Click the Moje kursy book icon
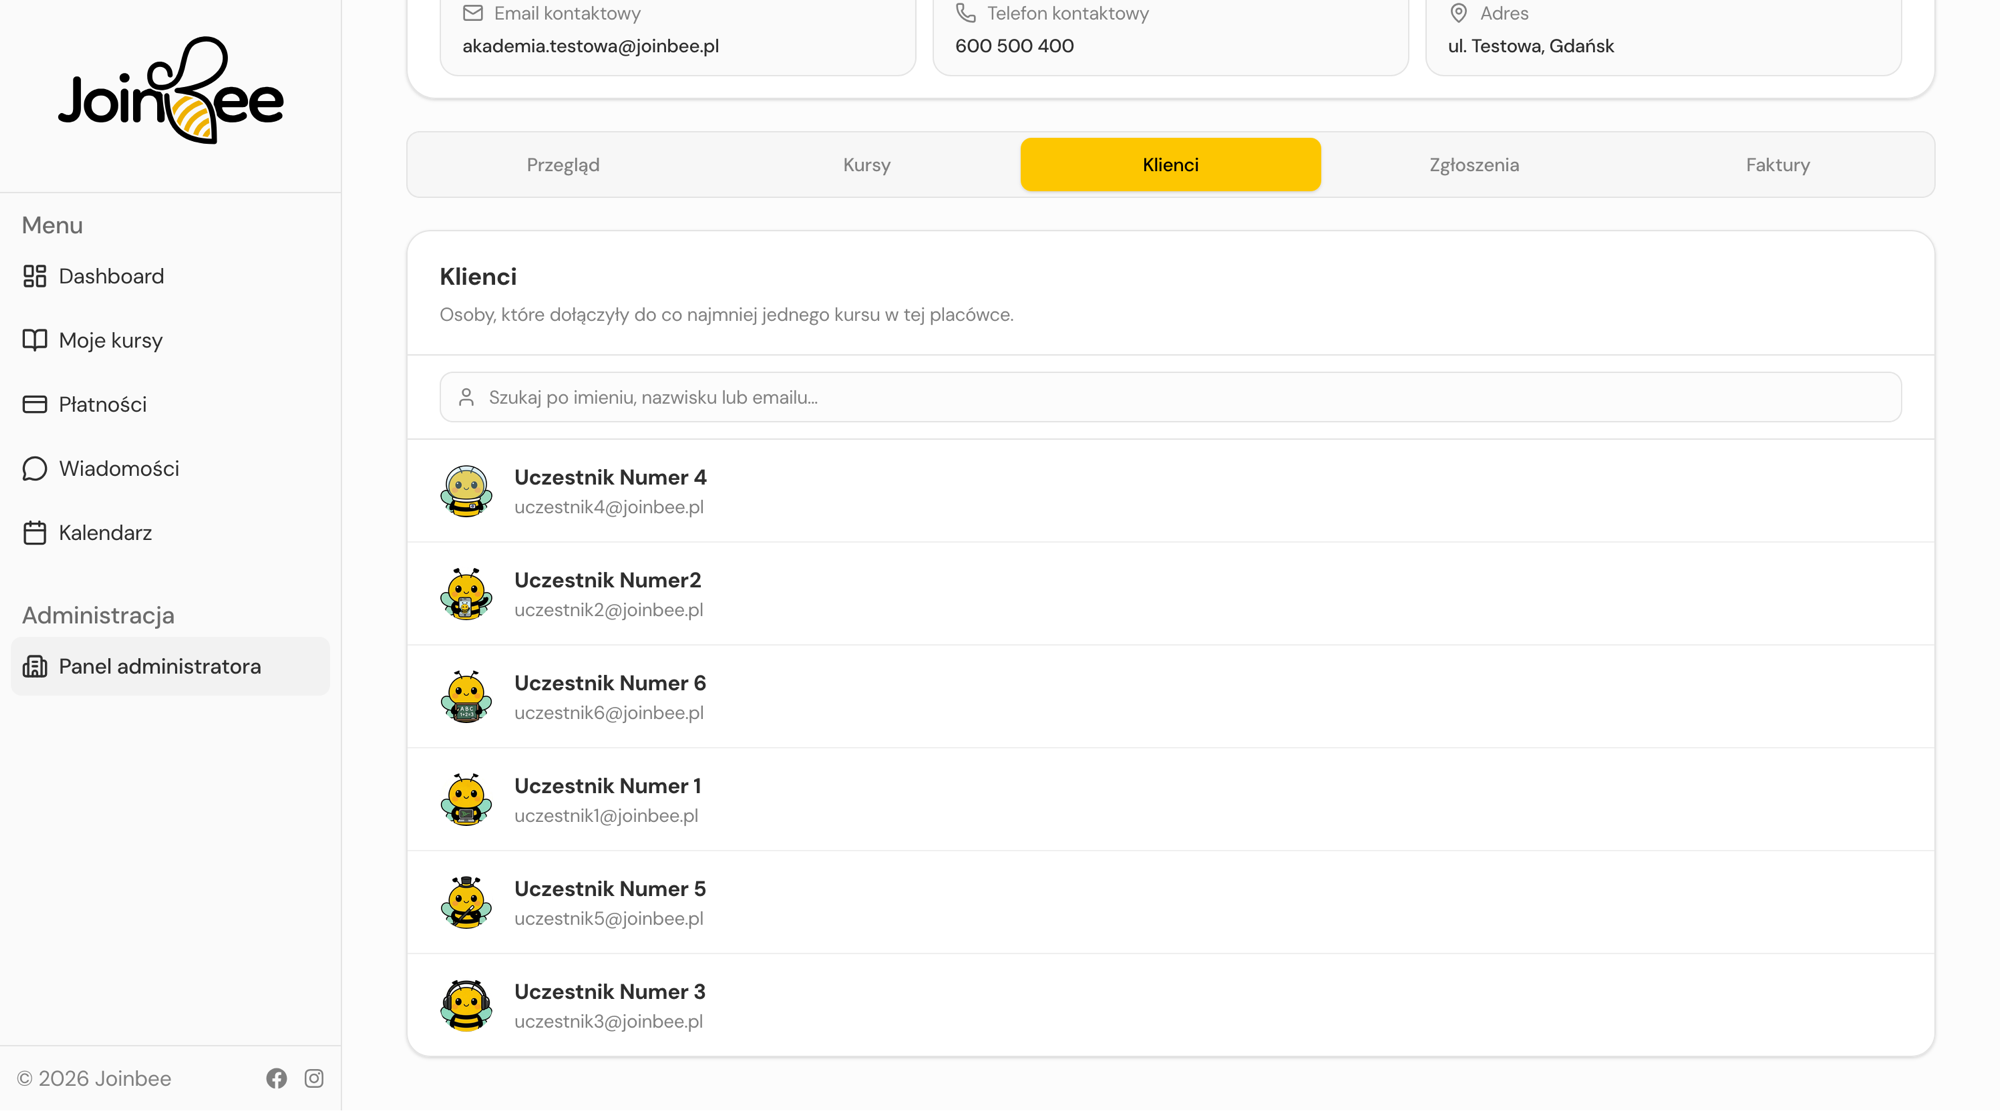The image size is (2000, 1112). [35, 340]
